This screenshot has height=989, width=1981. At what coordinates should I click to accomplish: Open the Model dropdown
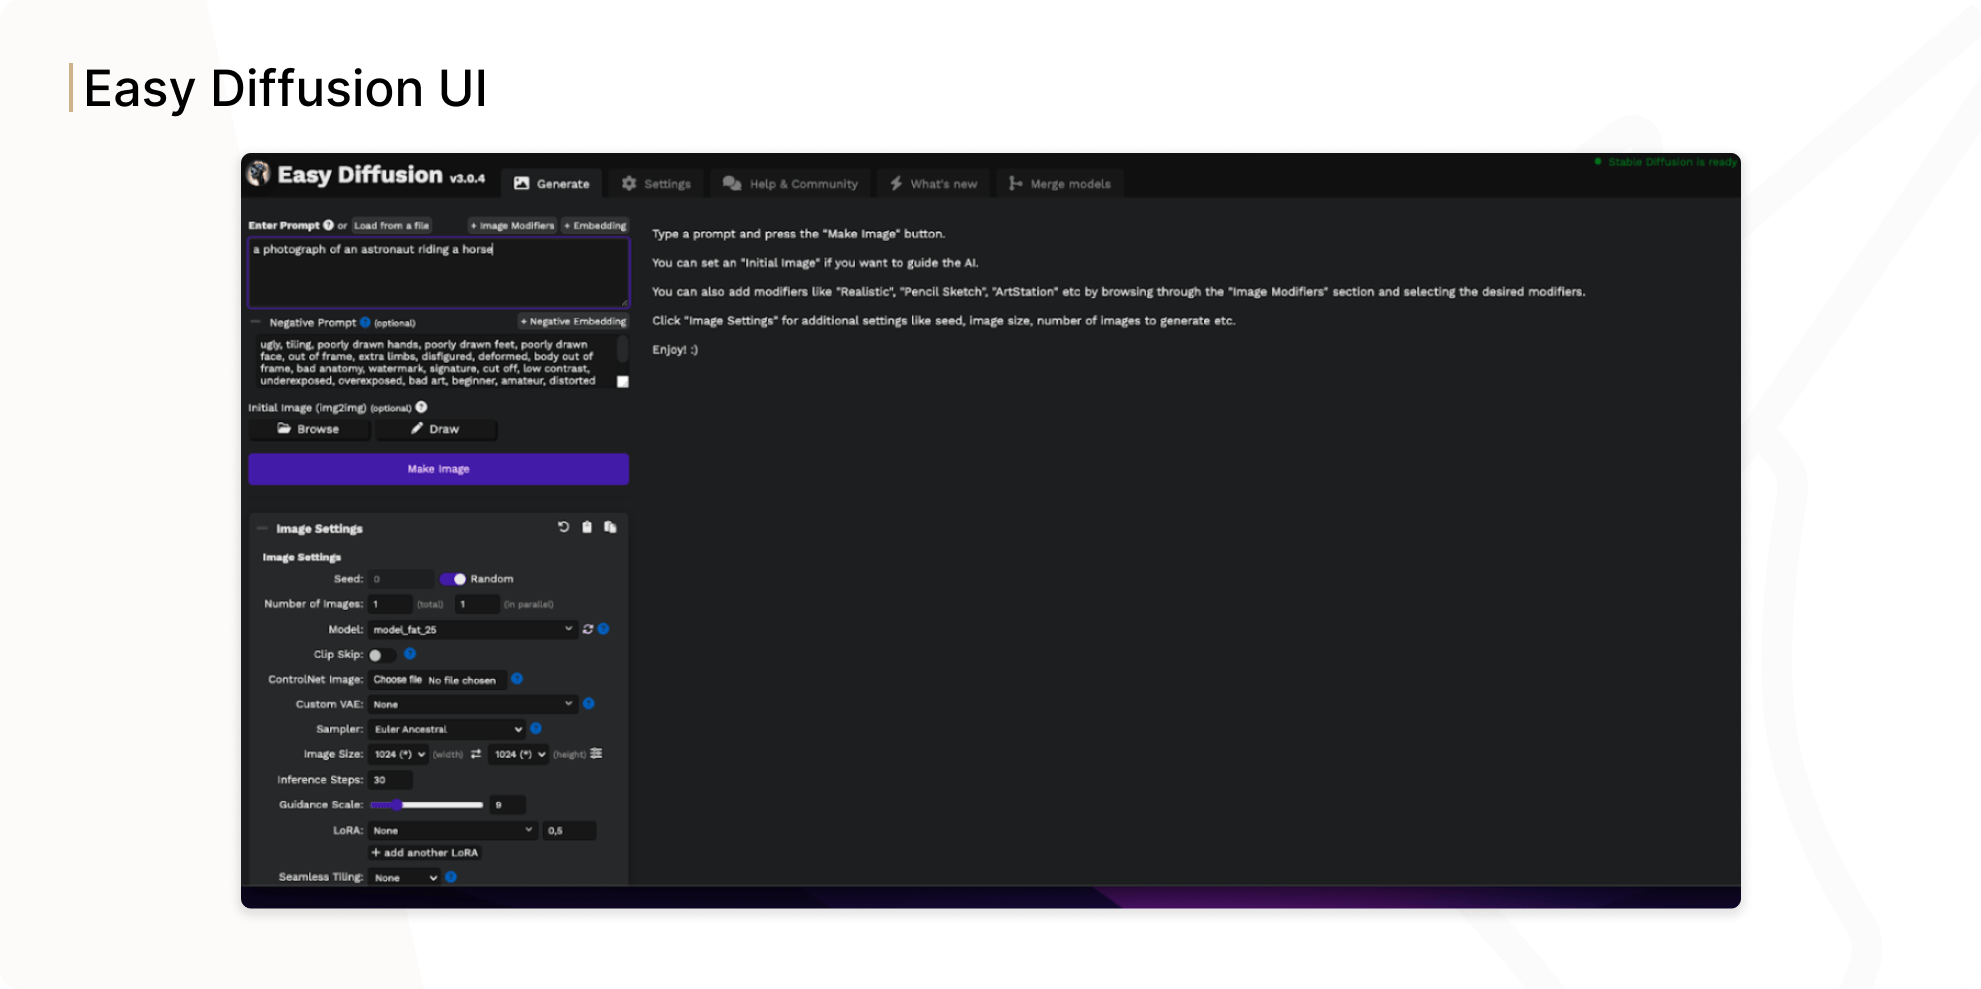pyautogui.click(x=472, y=629)
